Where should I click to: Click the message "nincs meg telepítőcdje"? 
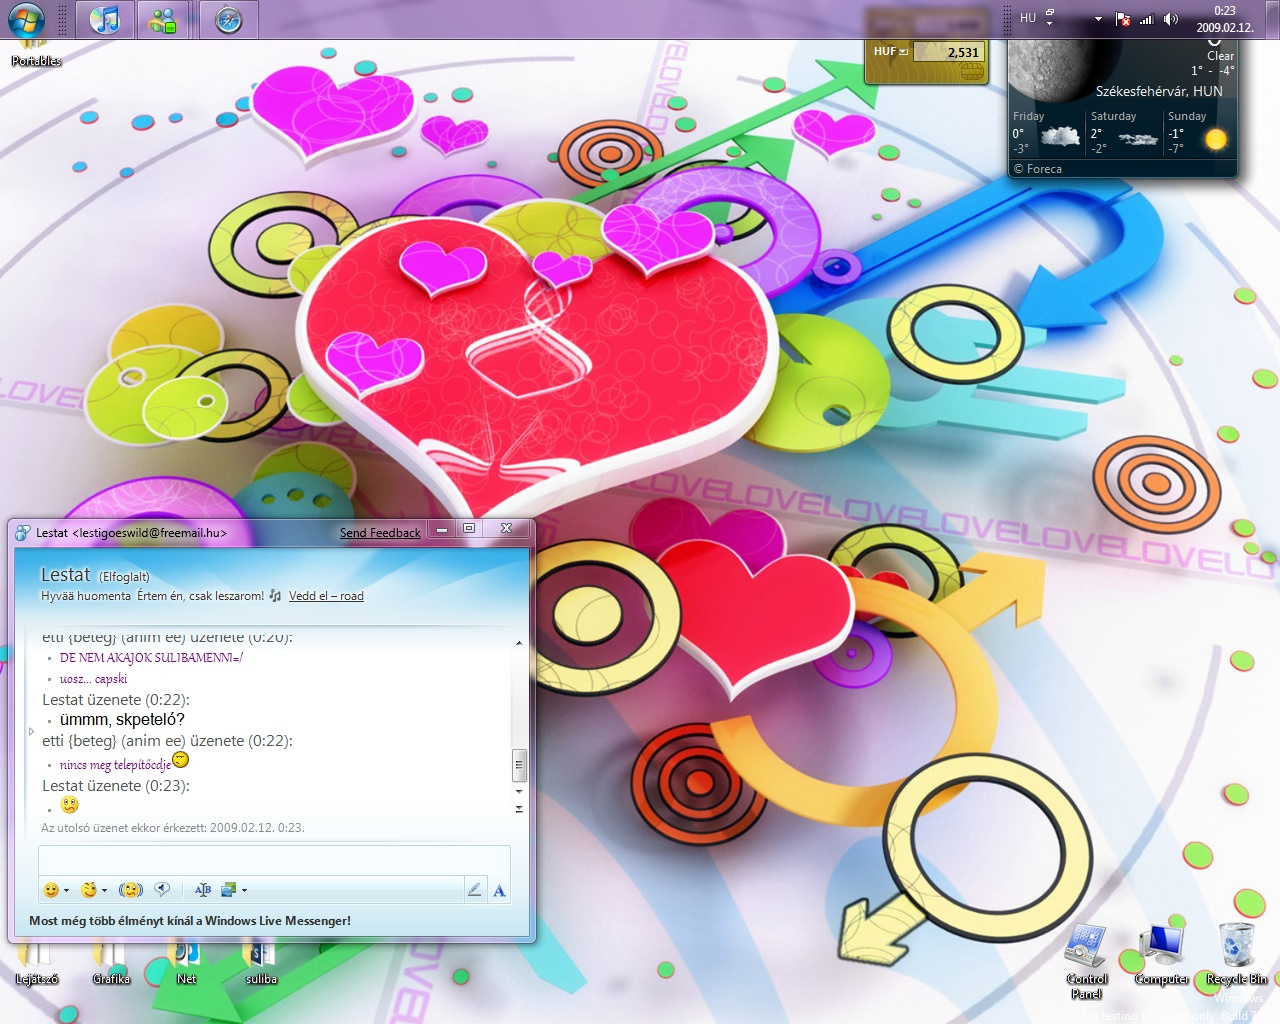click(x=115, y=765)
